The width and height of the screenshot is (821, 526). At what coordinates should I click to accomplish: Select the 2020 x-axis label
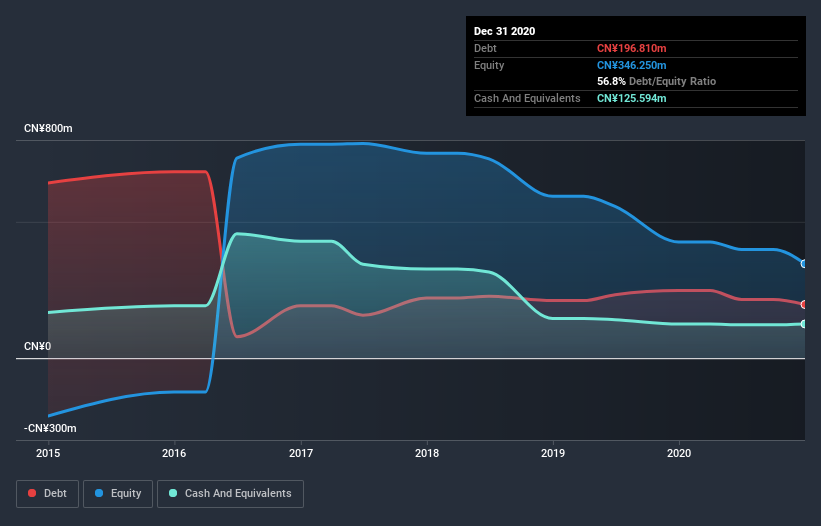[x=679, y=453]
